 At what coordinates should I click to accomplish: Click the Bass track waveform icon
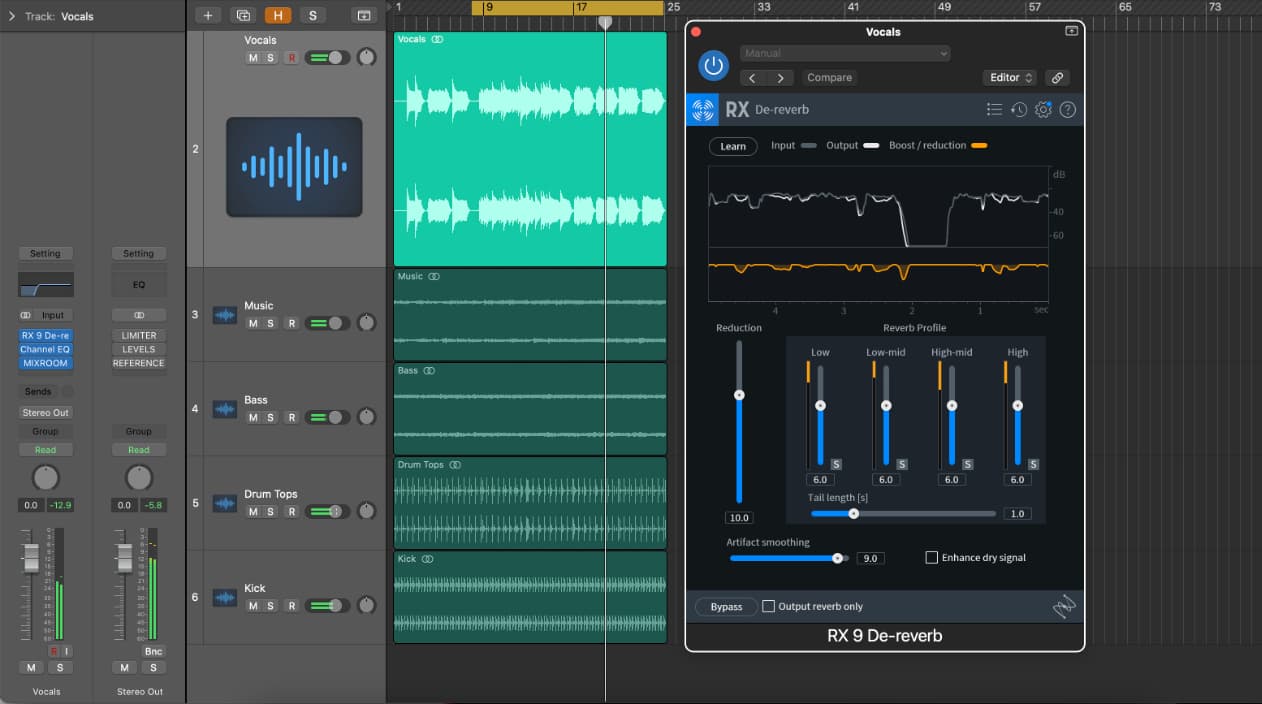click(x=225, y=409)
